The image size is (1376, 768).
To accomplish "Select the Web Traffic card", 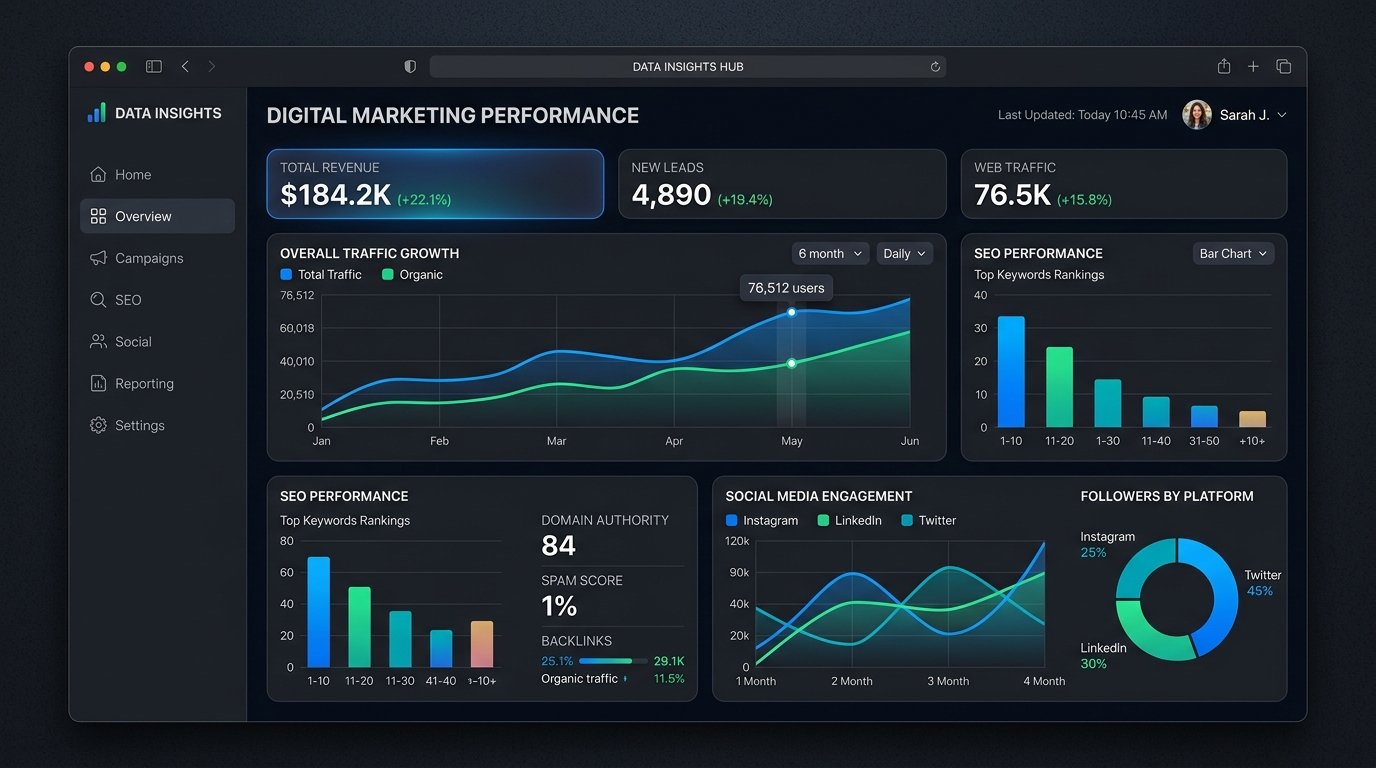I will [x=1124, y=184].
